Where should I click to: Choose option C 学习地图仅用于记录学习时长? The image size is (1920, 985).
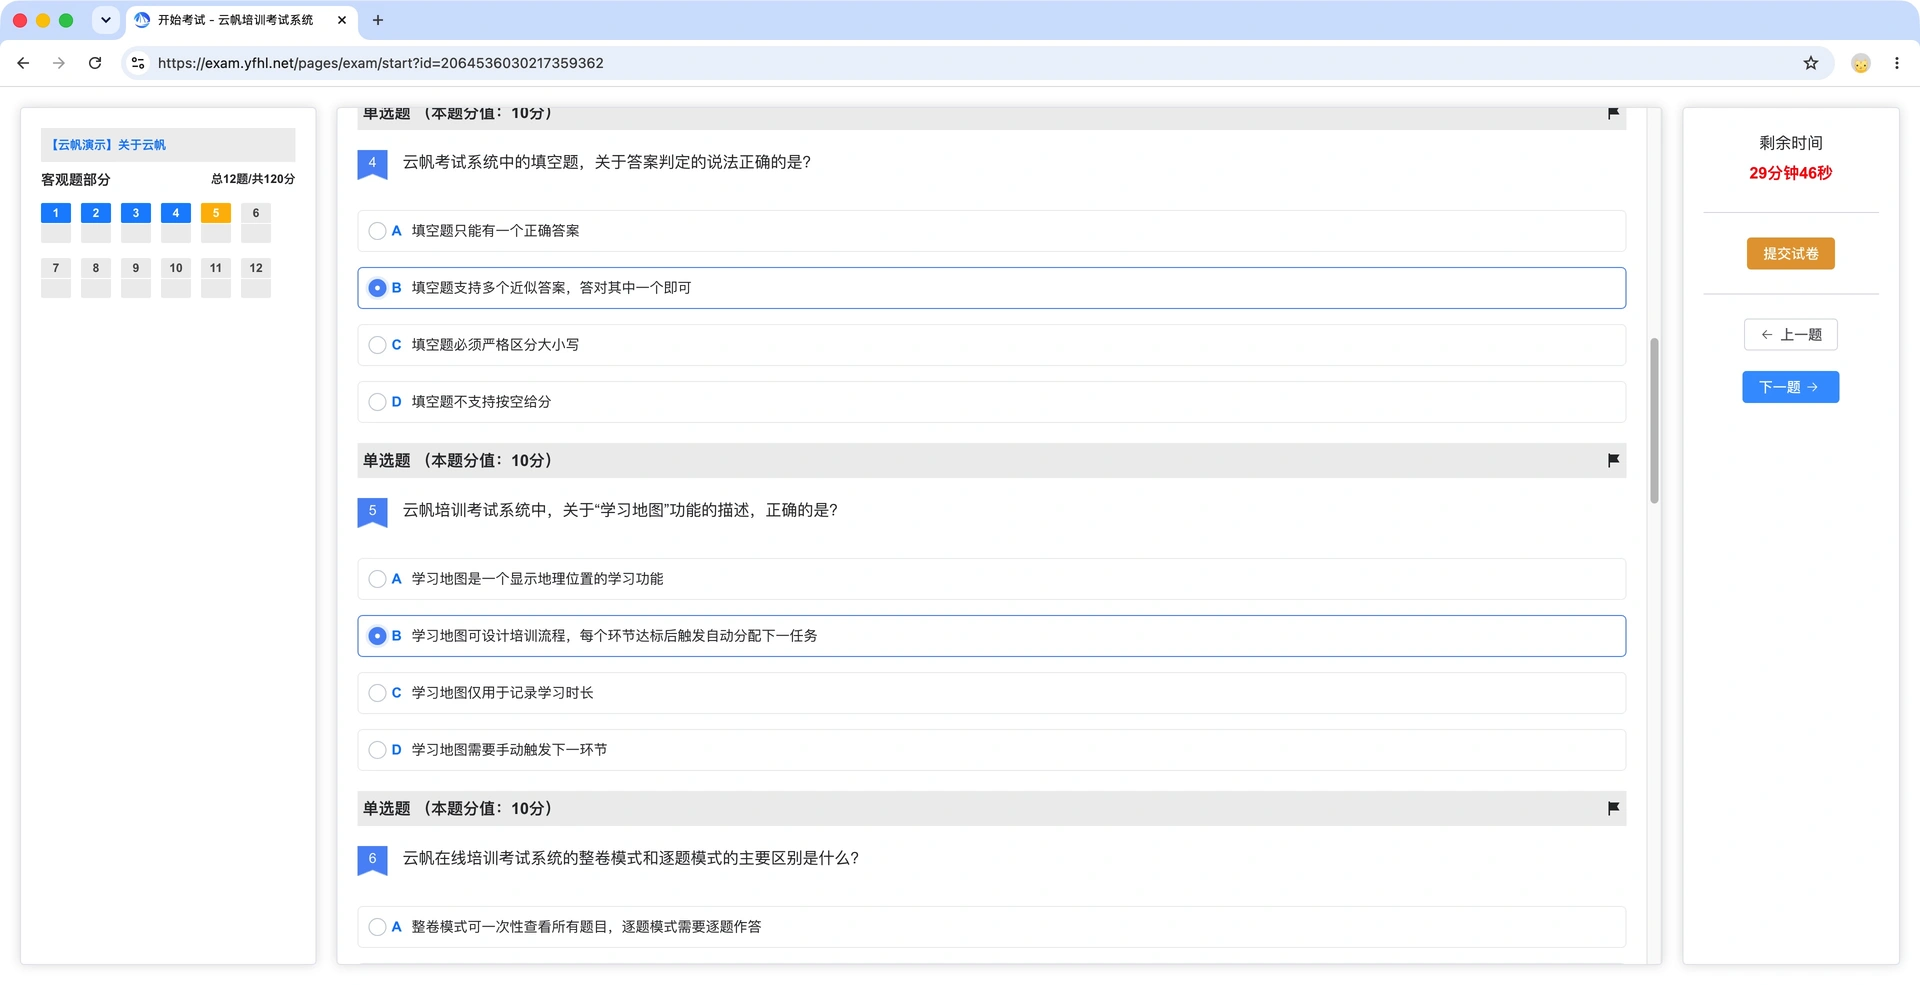point(991,693)
